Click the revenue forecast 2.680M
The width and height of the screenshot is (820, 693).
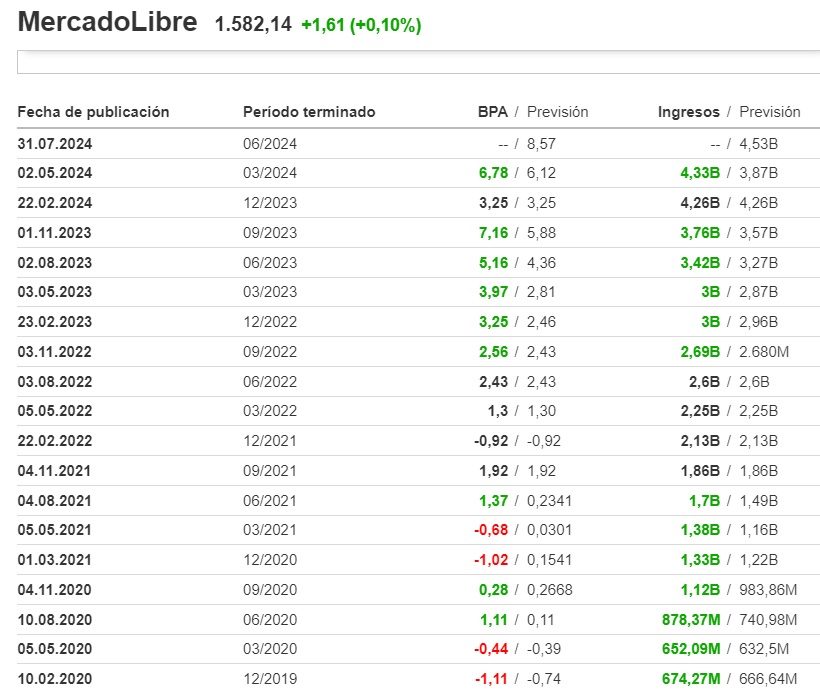[764, 352]
